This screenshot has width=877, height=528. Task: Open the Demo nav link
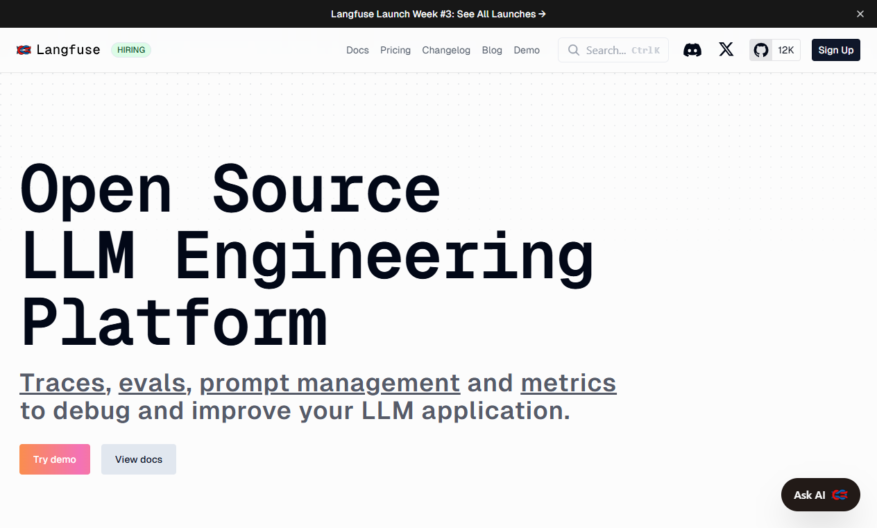coord(526,50)
